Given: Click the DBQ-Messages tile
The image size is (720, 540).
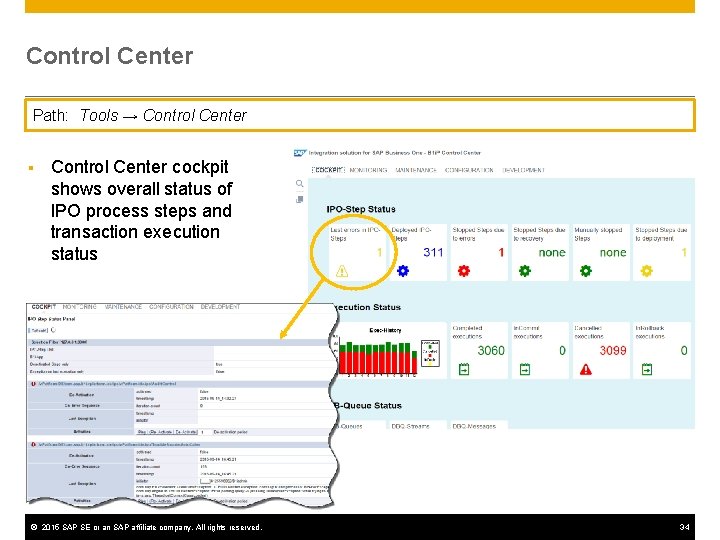Looking at the screenshot, I should (x=479, y=425).
